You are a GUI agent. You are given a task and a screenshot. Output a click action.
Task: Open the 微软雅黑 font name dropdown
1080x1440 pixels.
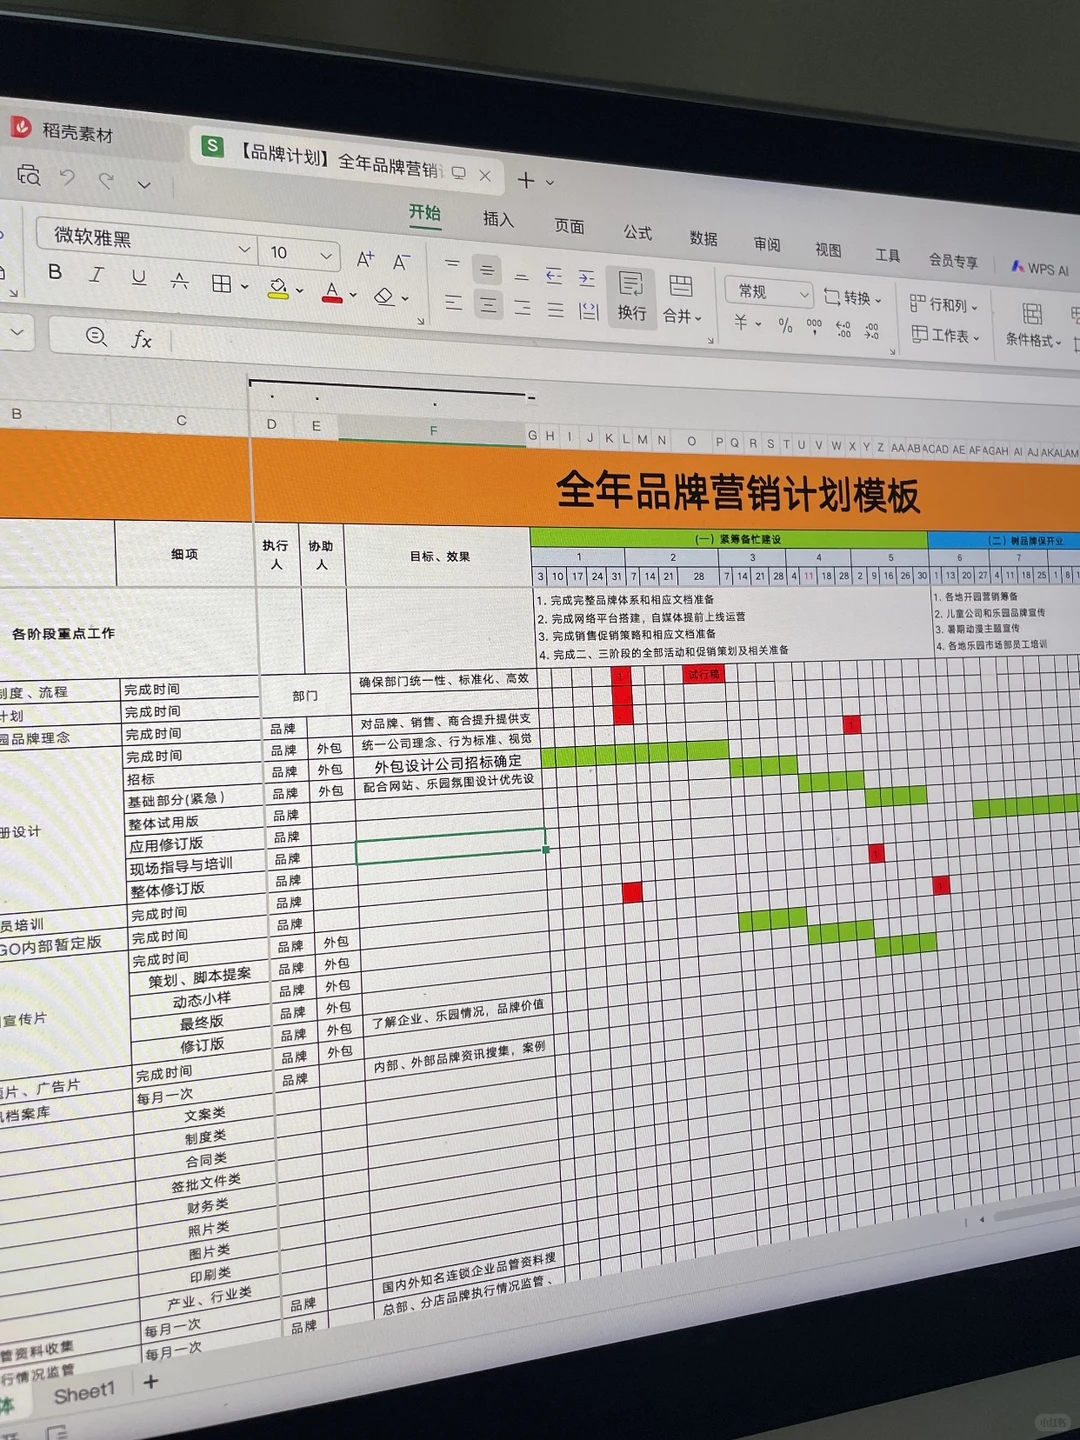[x=243, y=247]
